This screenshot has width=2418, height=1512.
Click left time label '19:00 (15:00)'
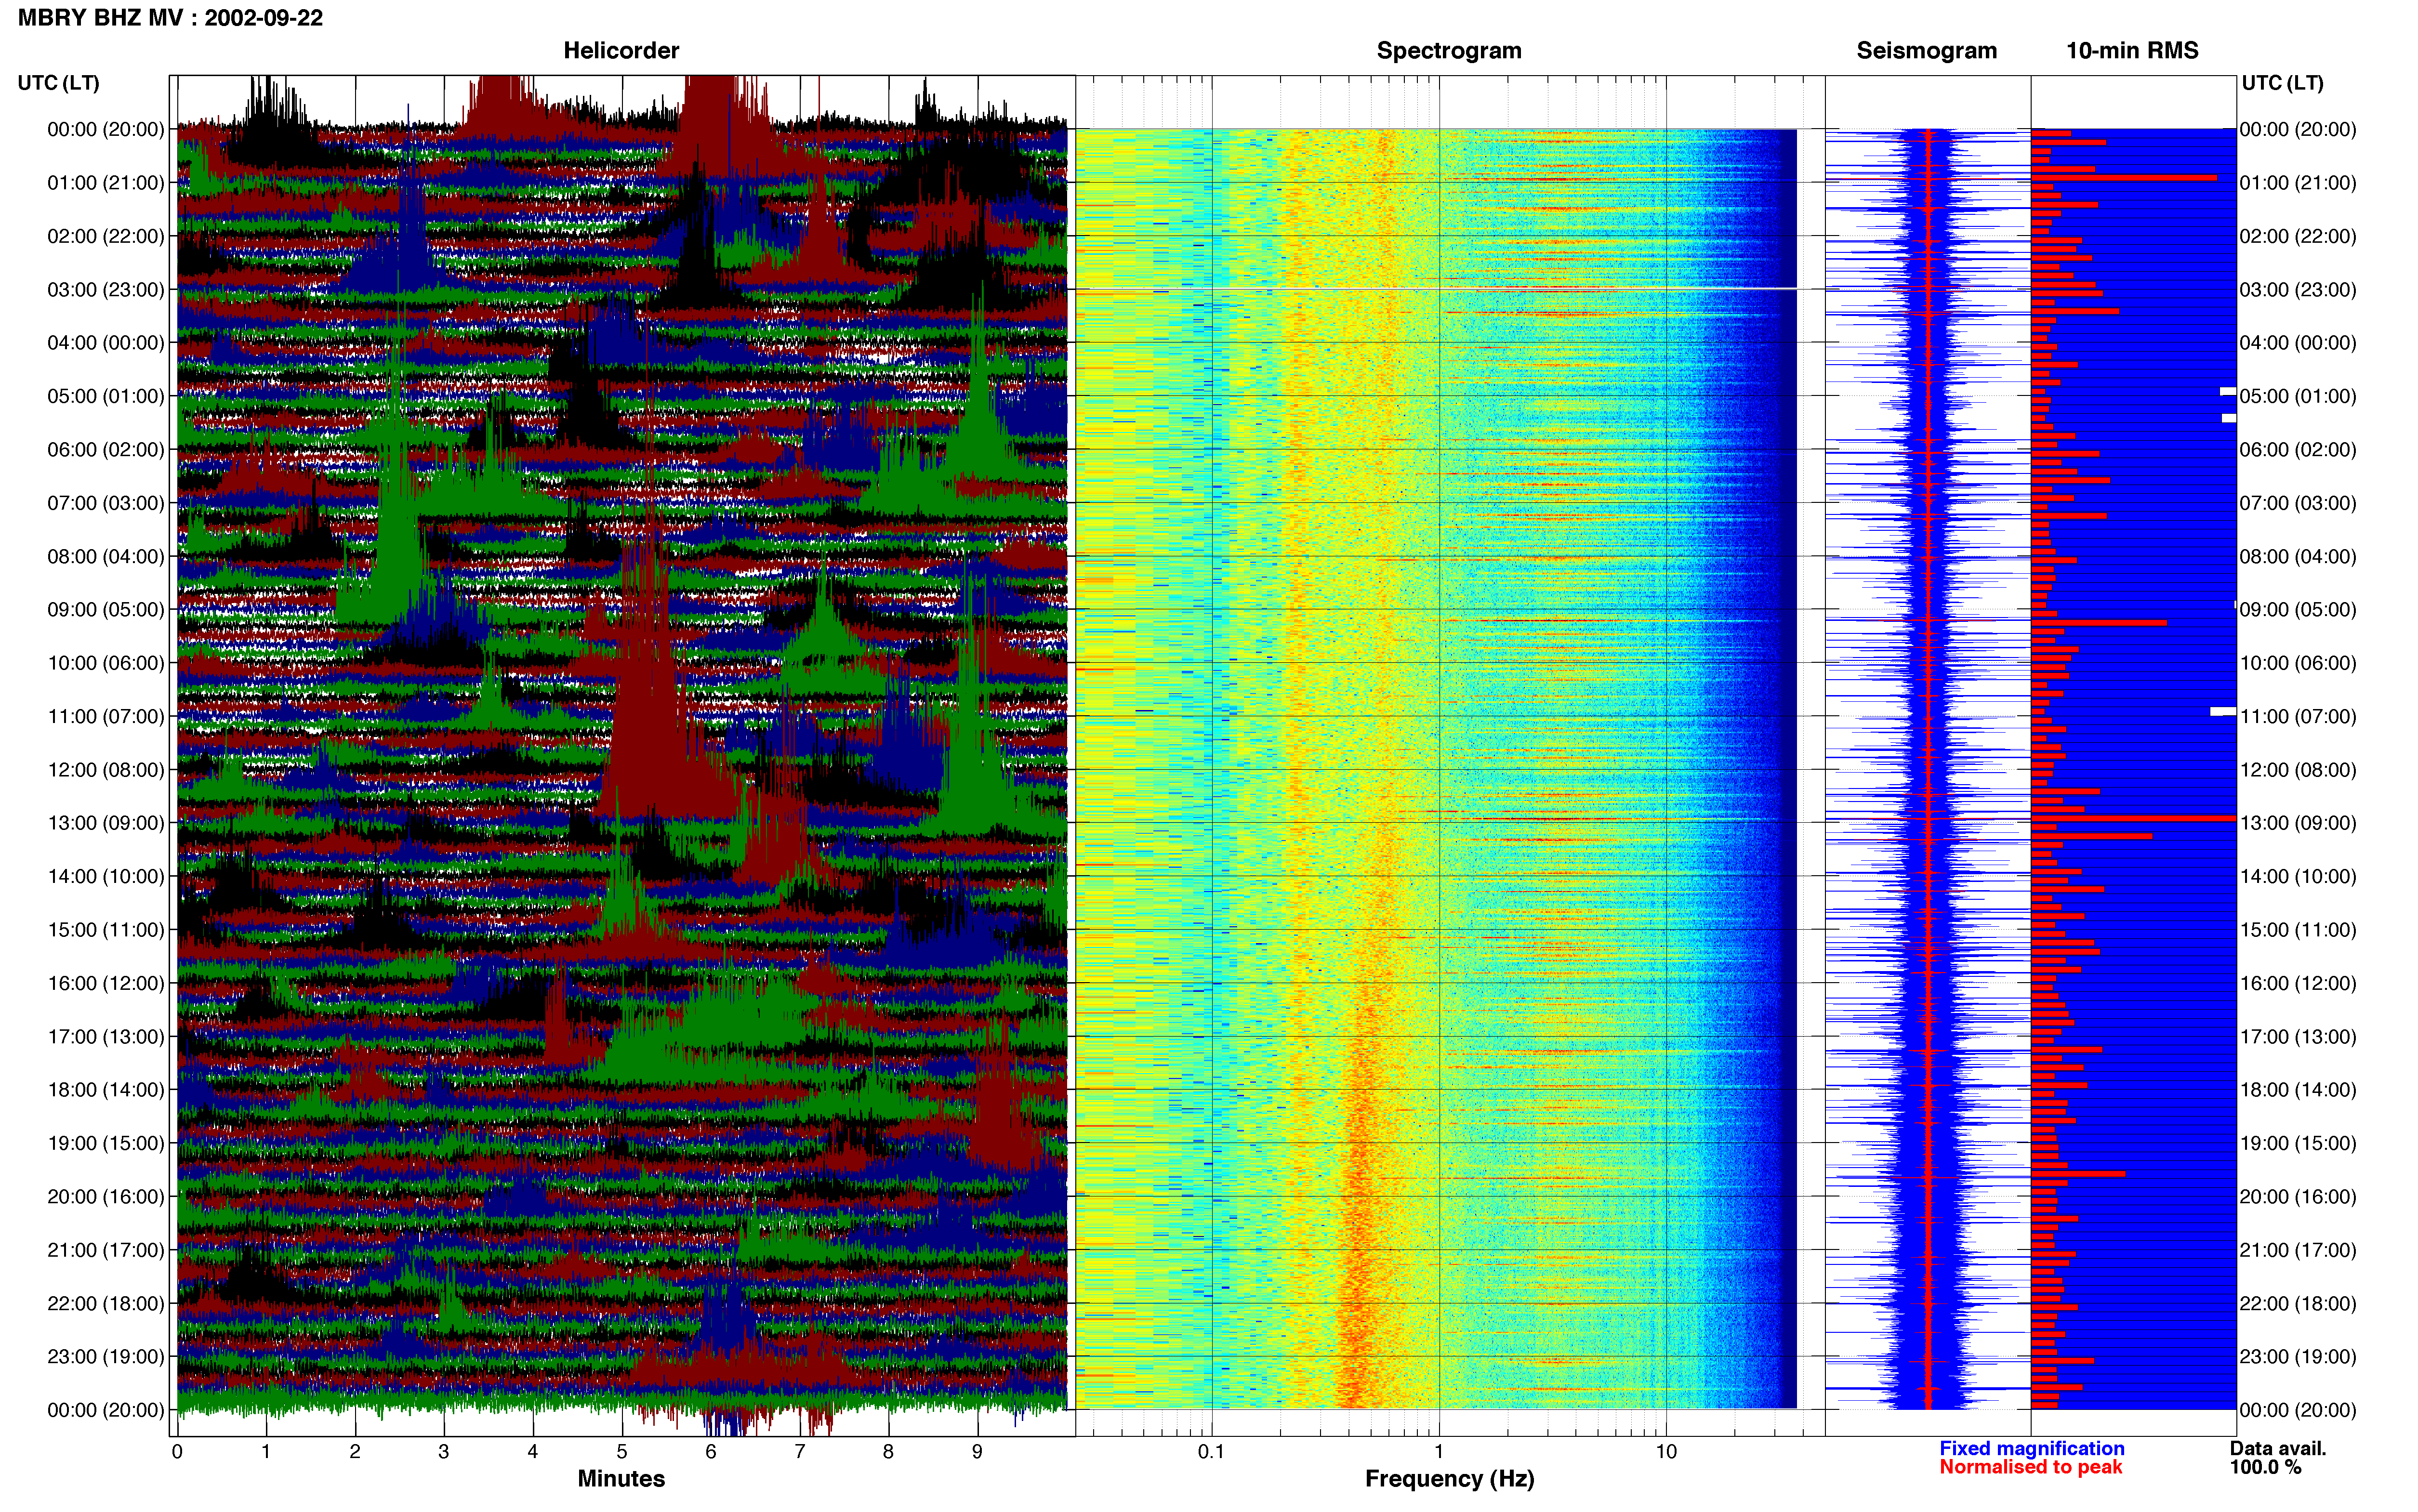point(106,1143)
